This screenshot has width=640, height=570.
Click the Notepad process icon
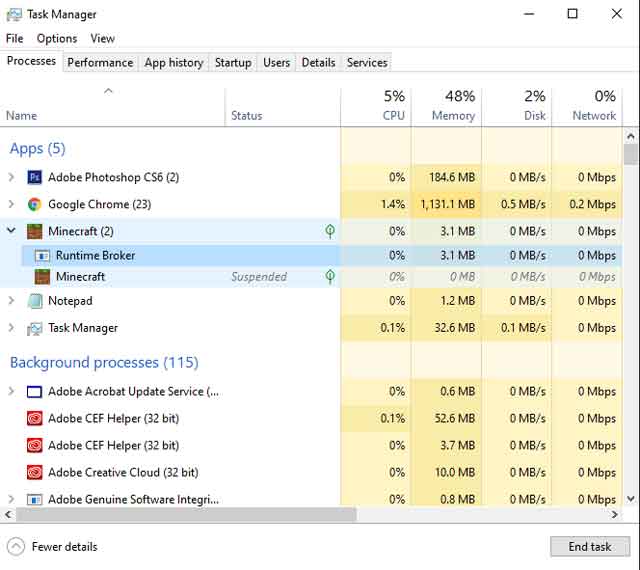tap(34, 301)
